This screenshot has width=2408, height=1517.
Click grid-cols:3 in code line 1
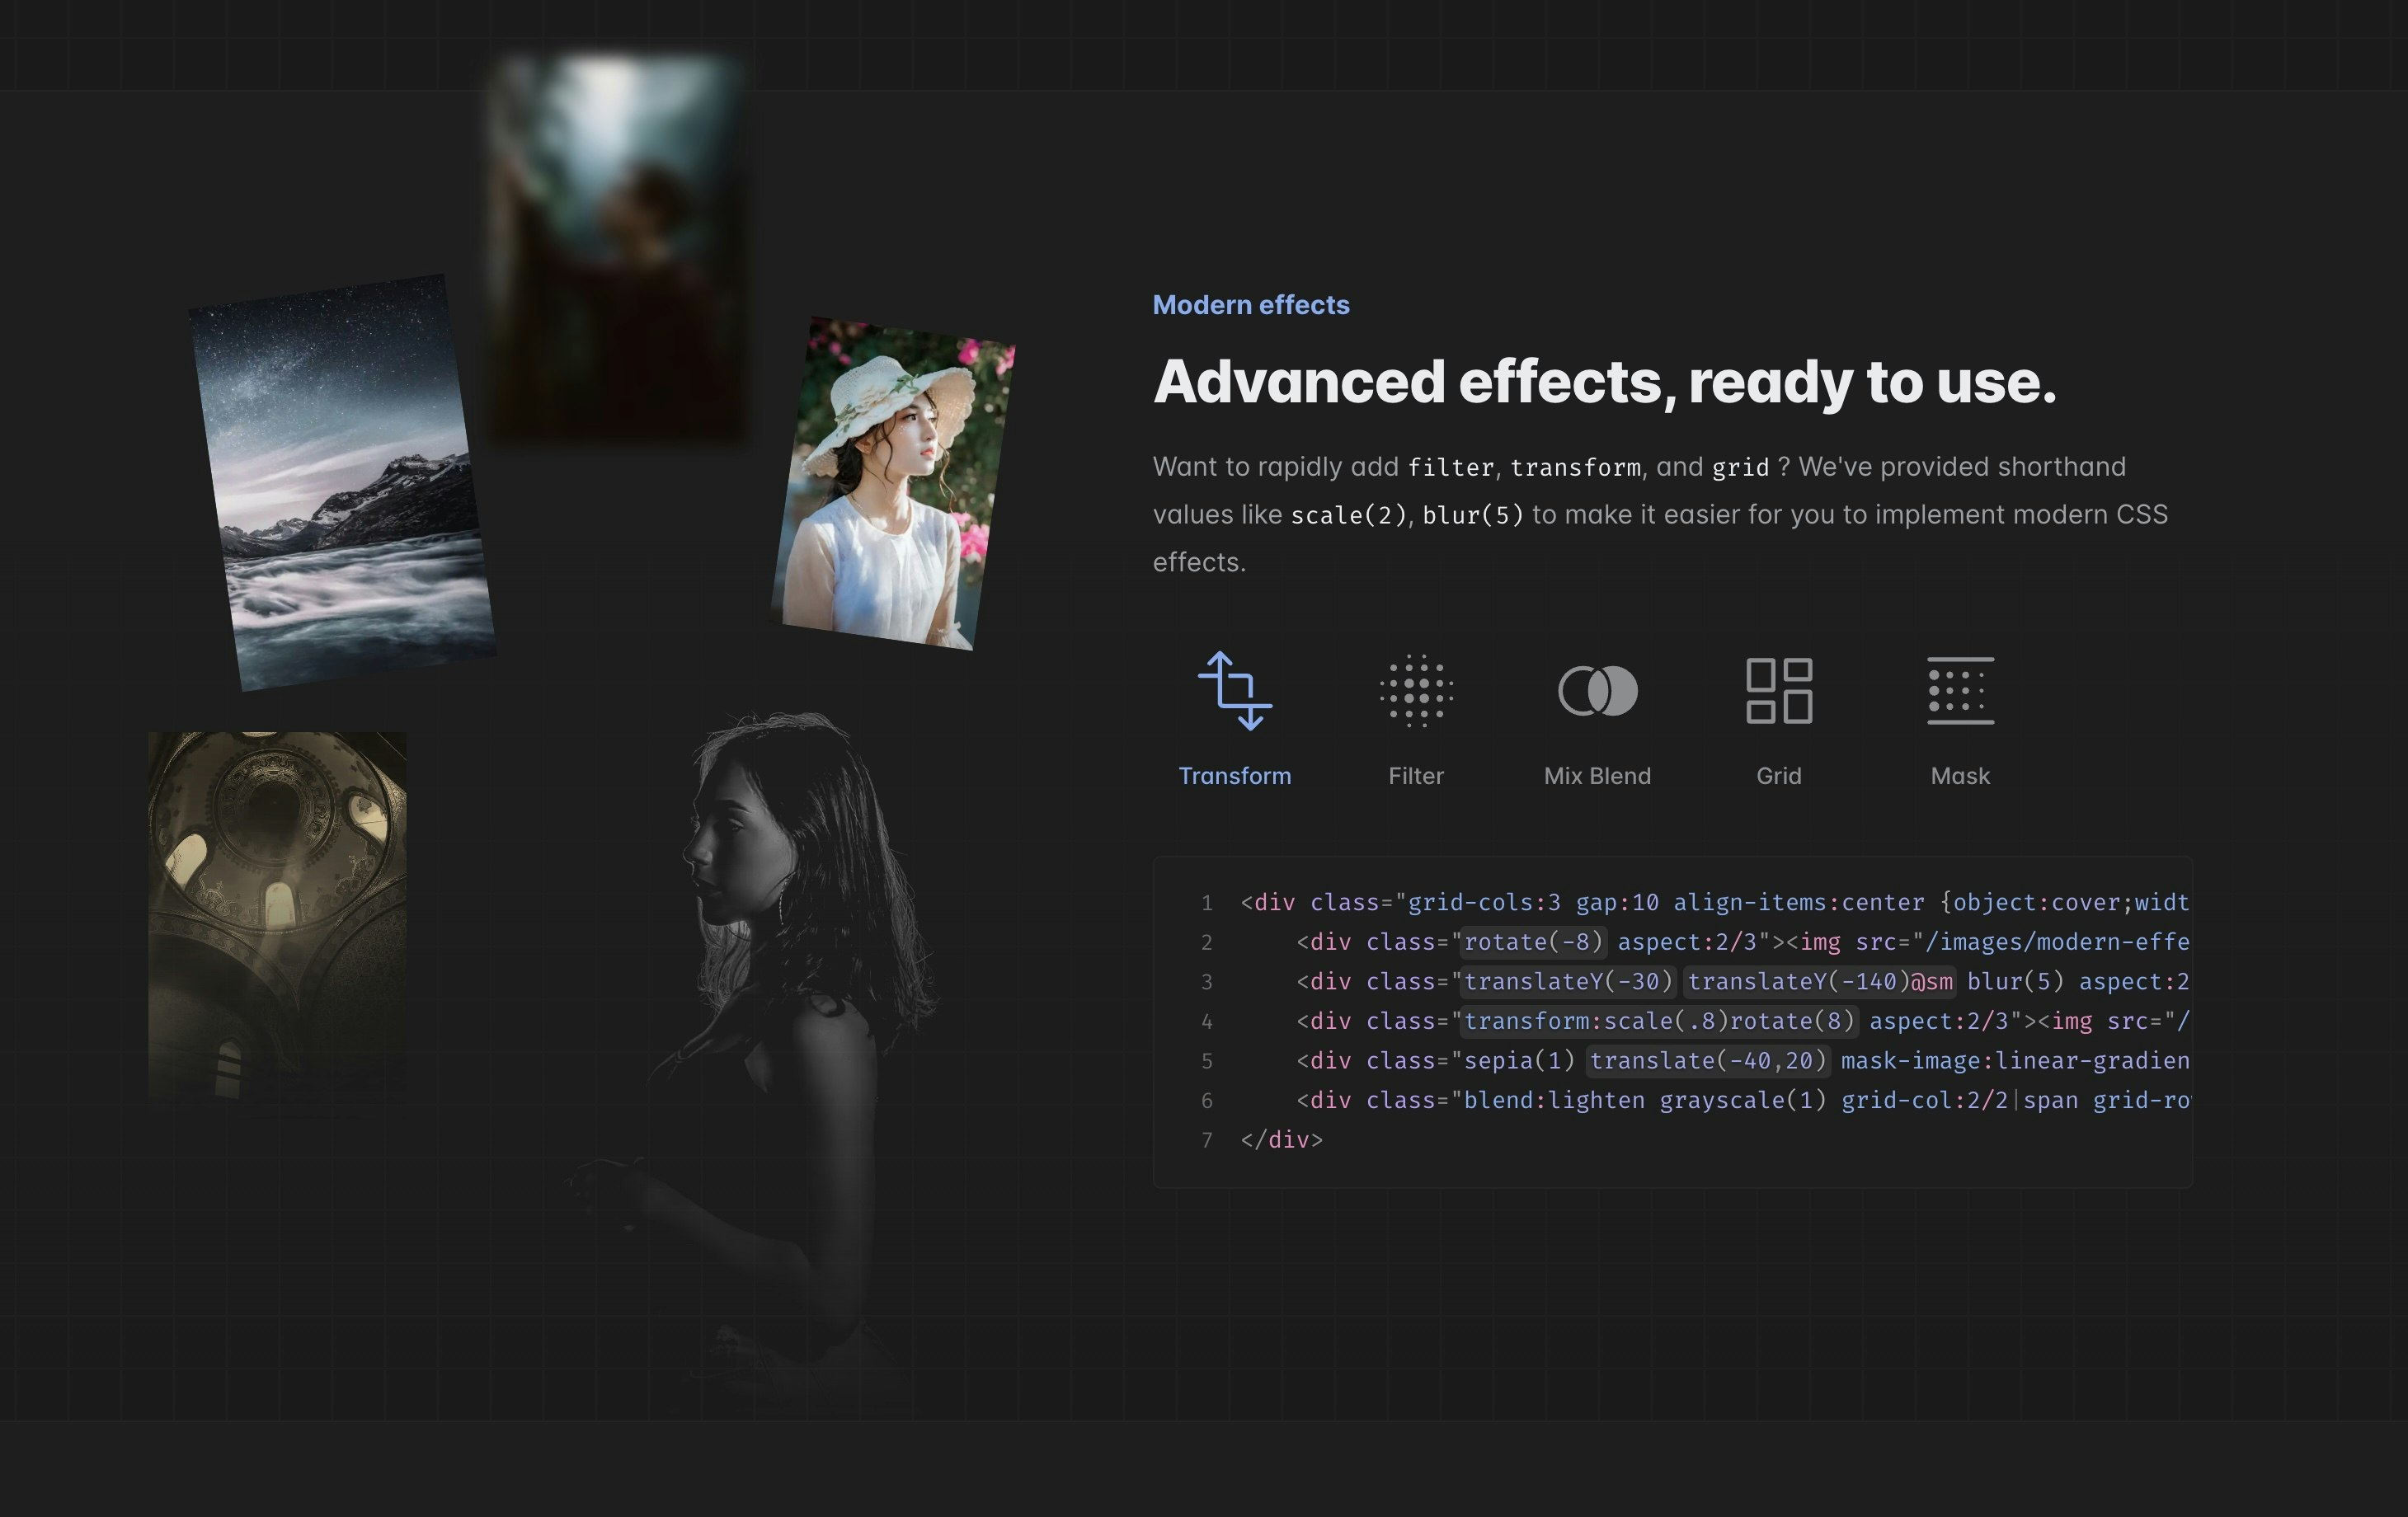1484,903
